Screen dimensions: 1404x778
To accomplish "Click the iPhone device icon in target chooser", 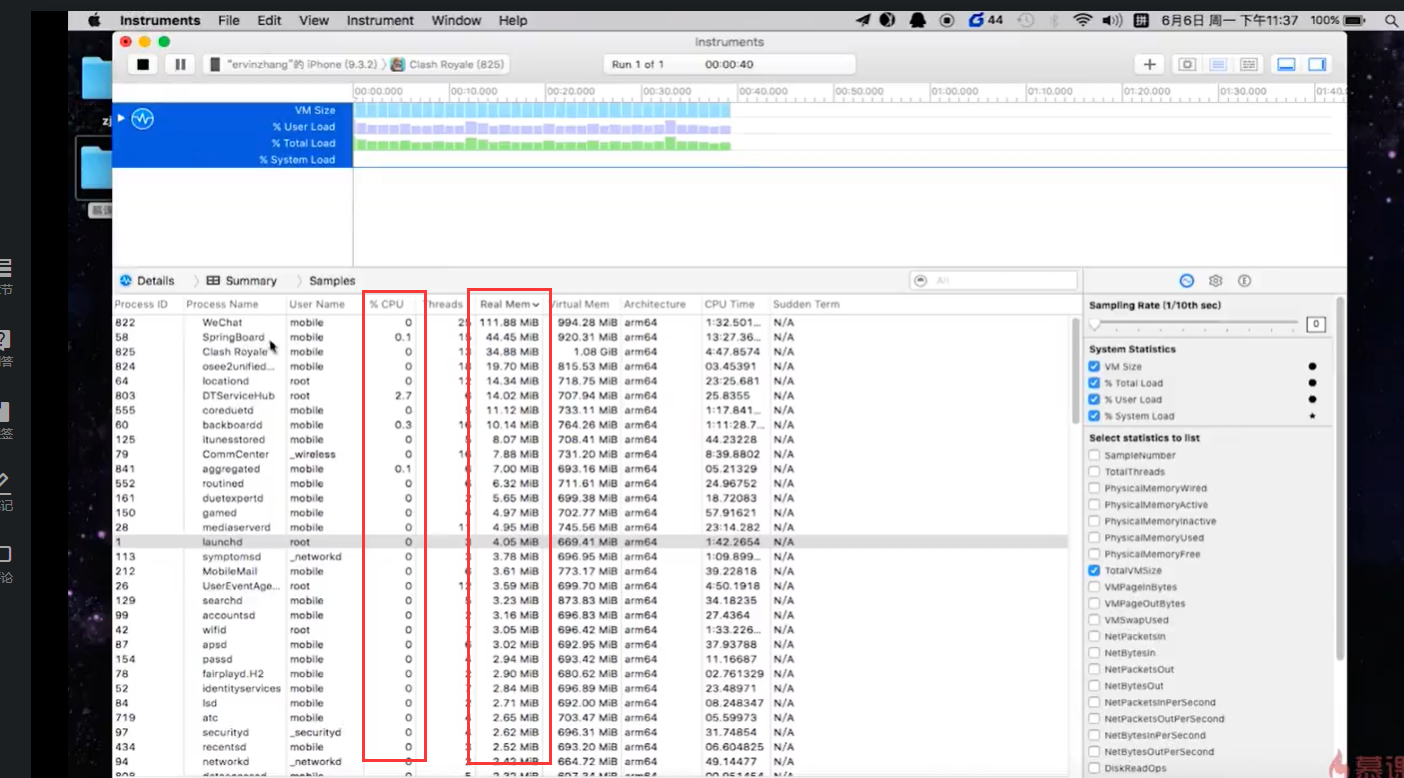I will (215, 64).
